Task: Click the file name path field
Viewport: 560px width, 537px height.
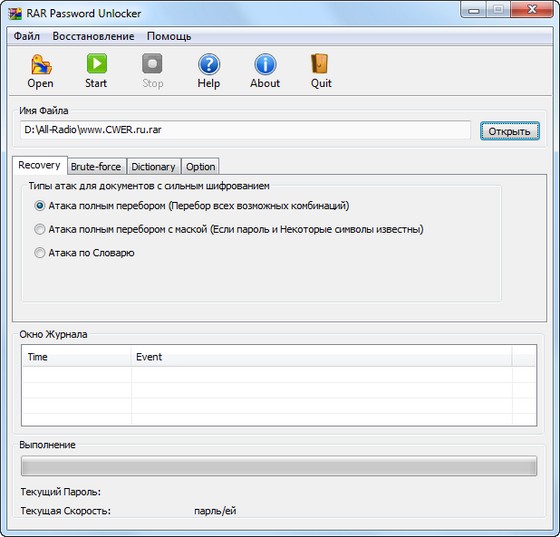Action: pyautogui.click(x=245, y=130)
